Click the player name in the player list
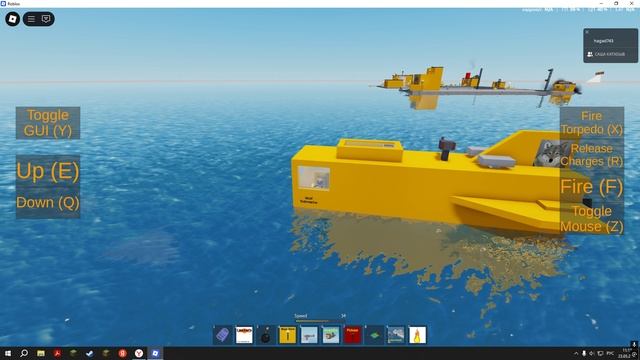640x360 pixels. pyautogui.click(x=603, y=41)
